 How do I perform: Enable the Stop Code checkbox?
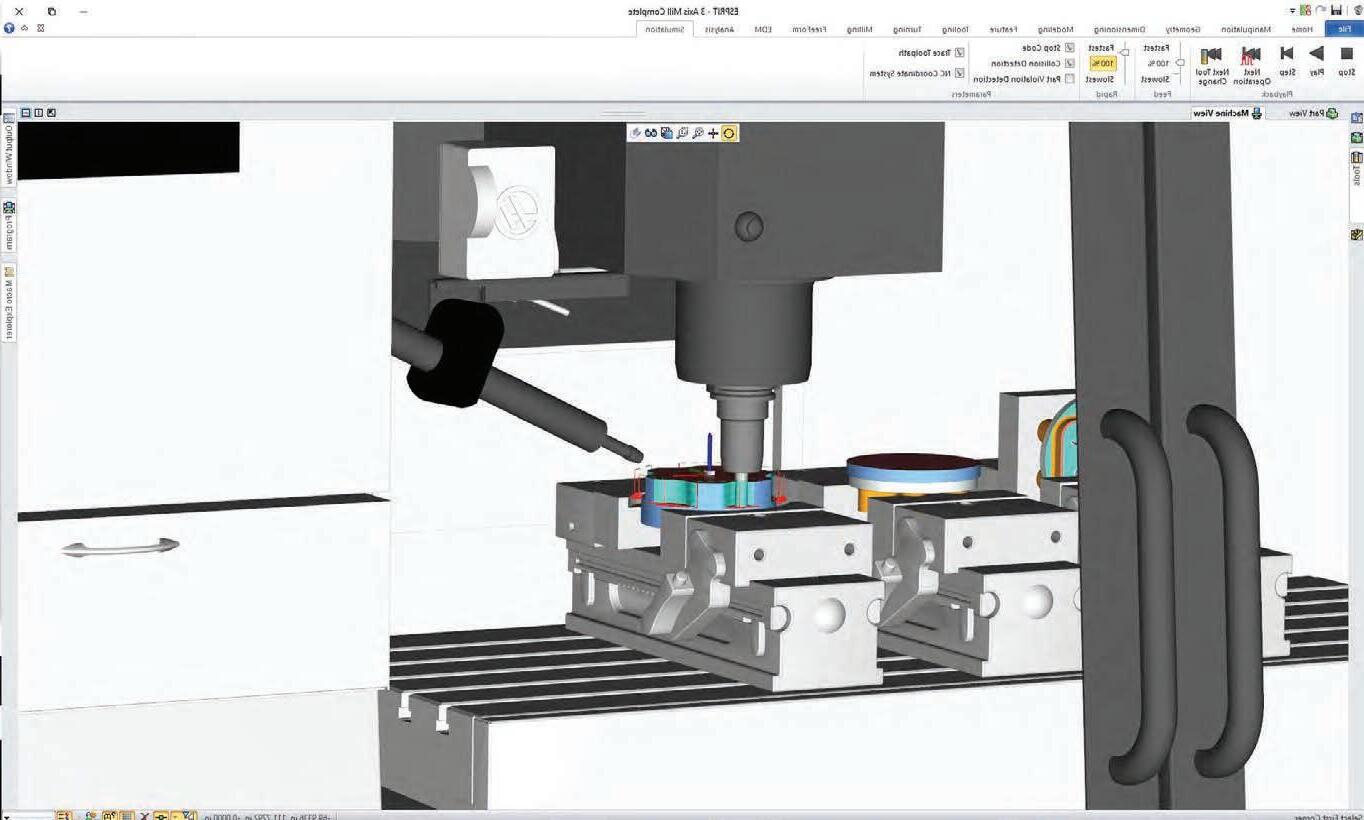[x=1069, y=48]
